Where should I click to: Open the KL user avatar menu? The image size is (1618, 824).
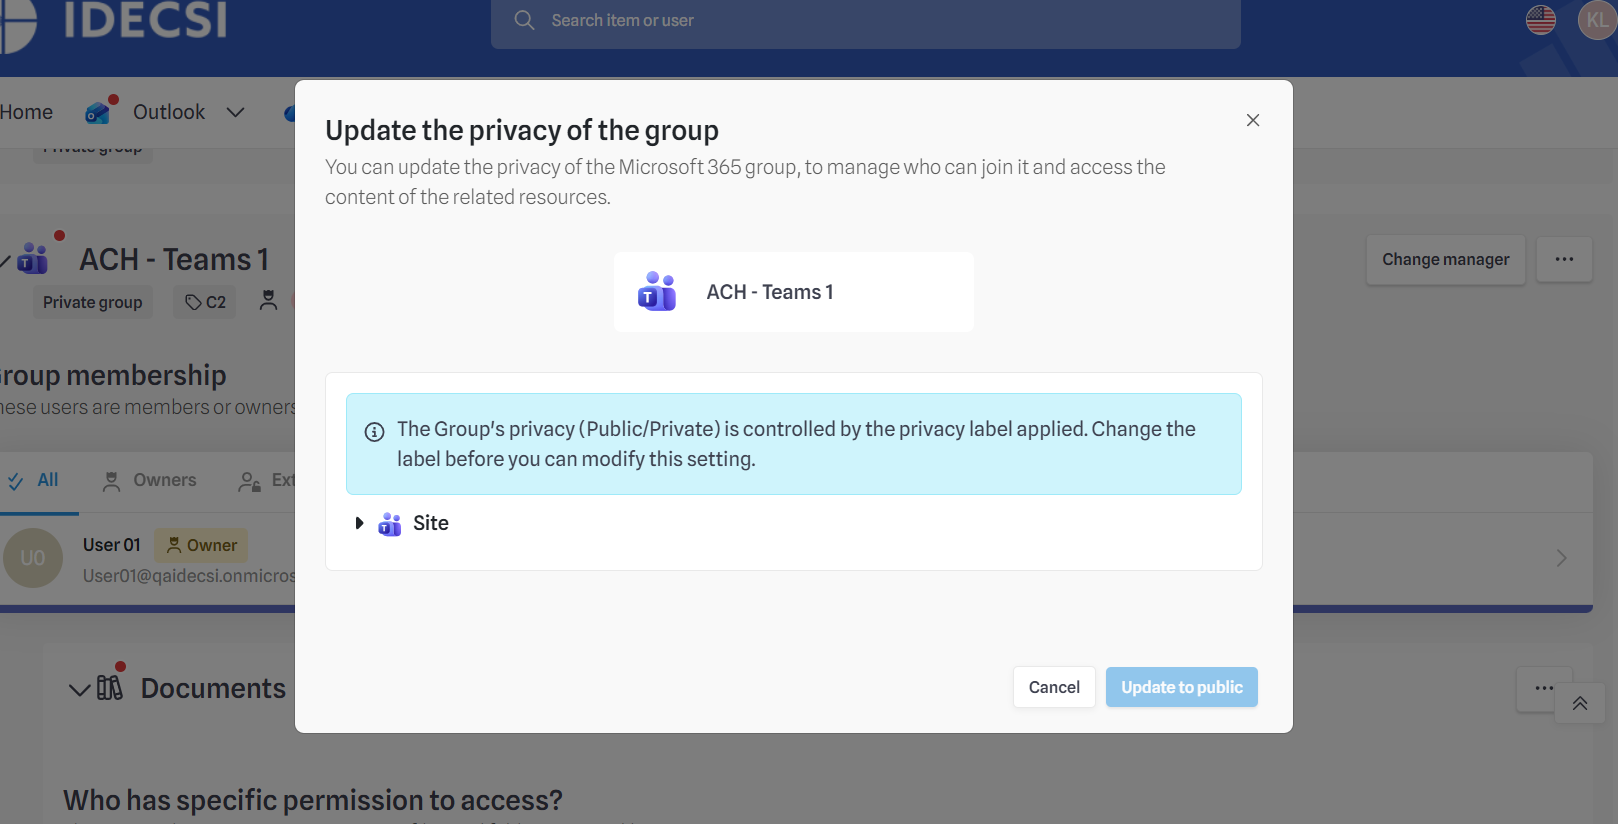1596,20
